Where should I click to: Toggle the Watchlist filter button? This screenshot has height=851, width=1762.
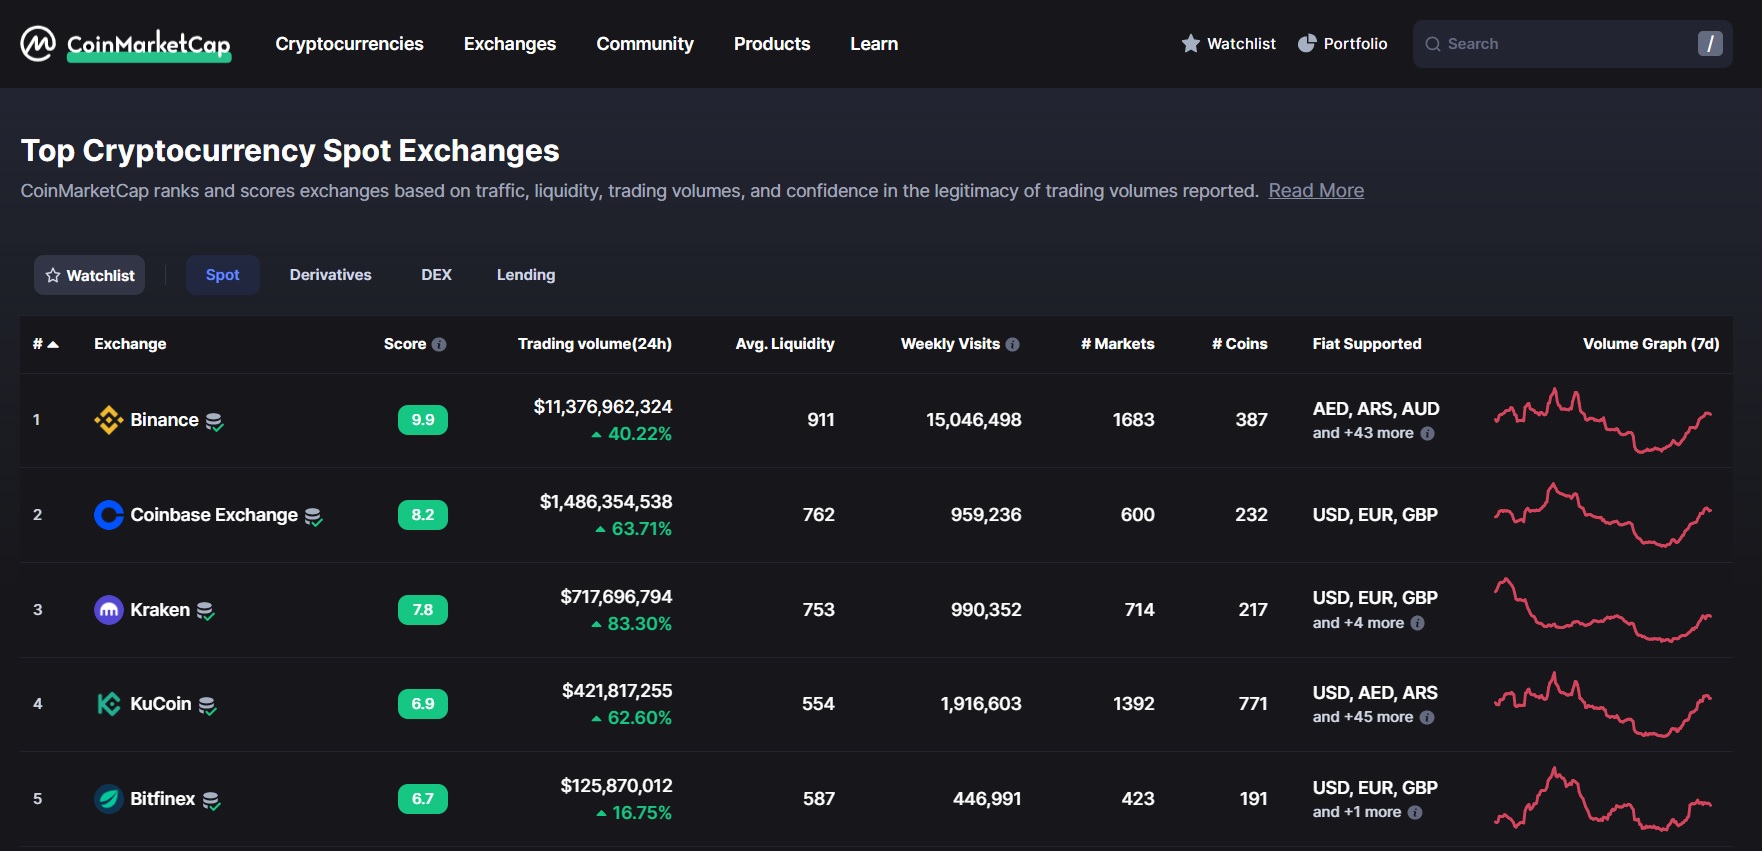(90, 275)
